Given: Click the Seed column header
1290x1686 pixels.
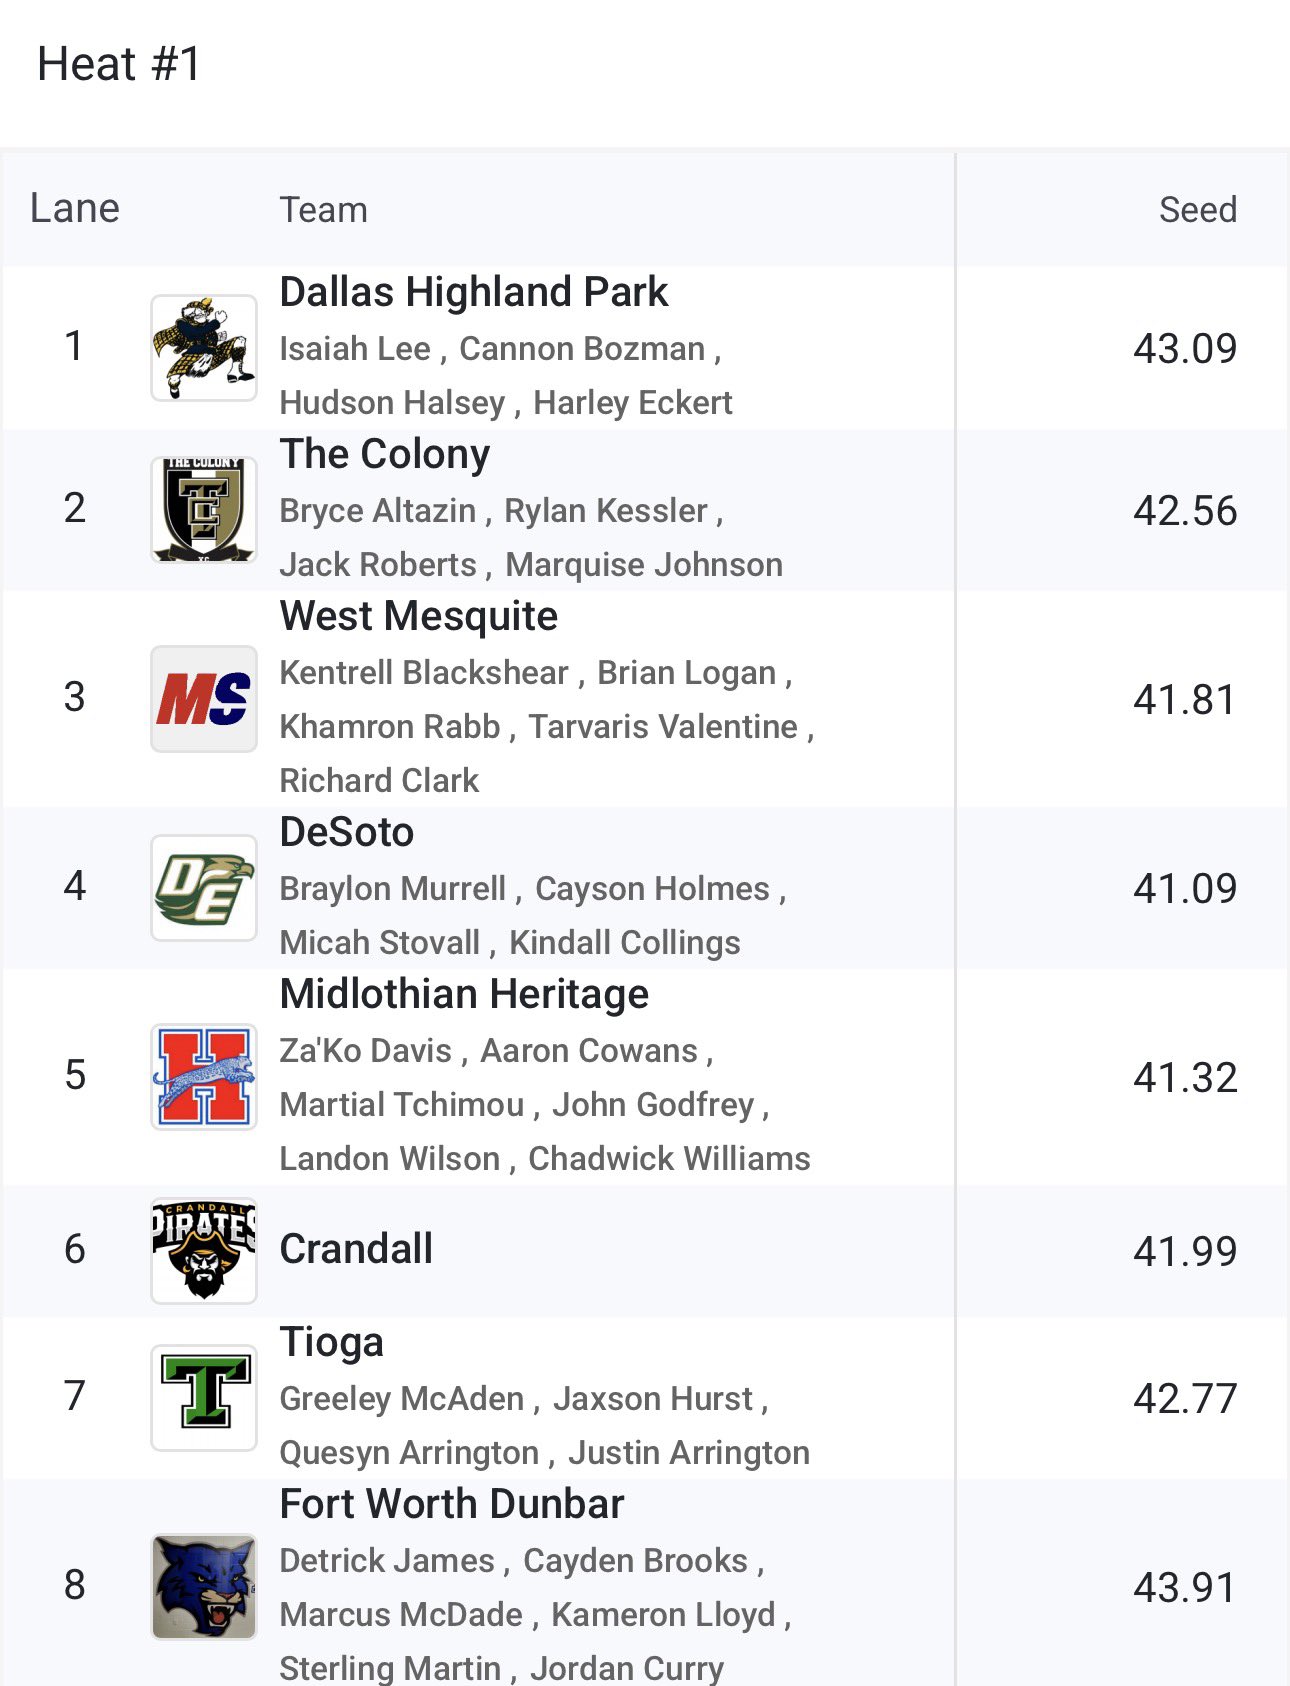Looking at the screenshot, I should [1197, 210].
